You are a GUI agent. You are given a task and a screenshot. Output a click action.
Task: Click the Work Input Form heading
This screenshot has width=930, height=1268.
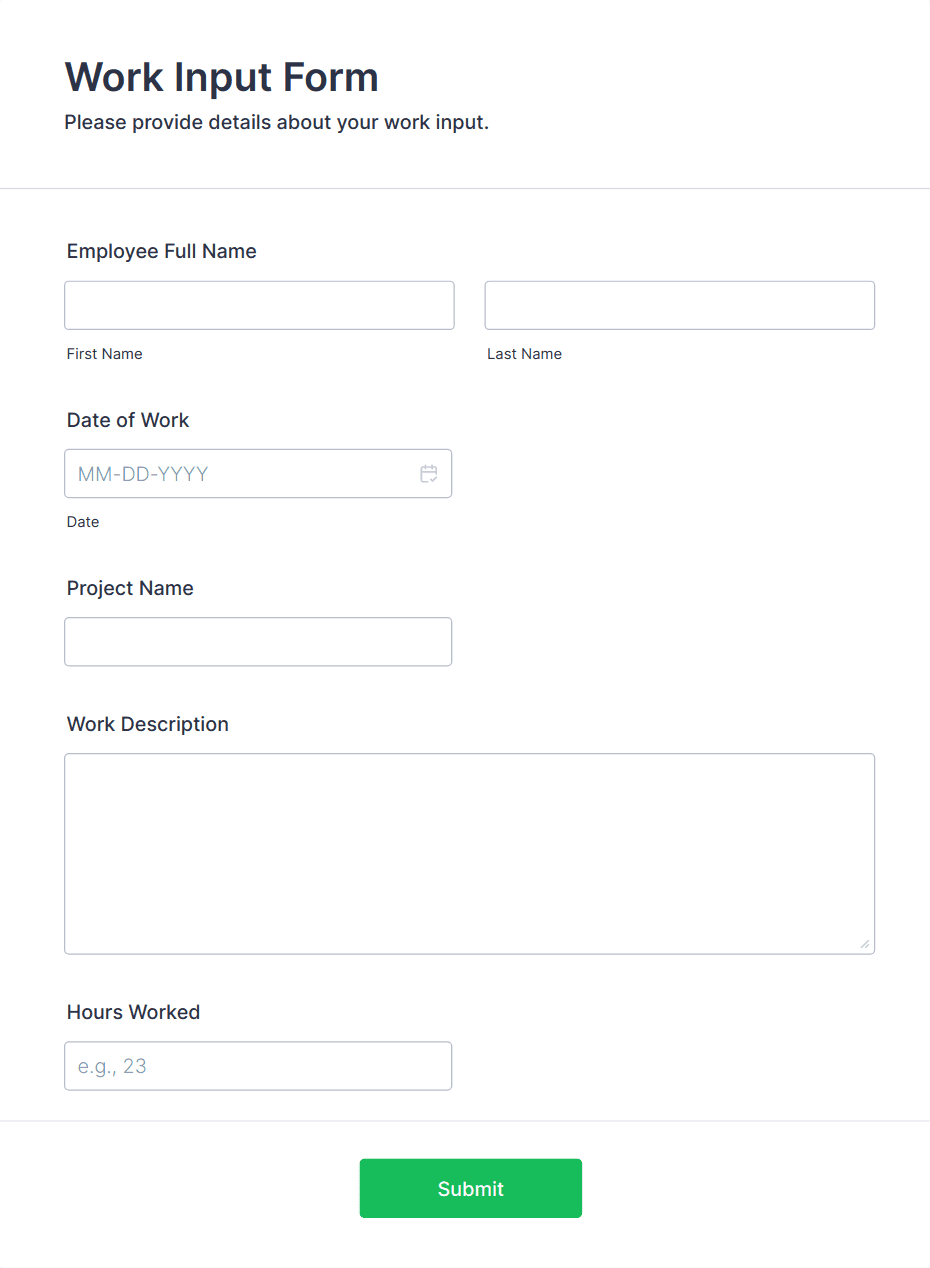point(221,77)
